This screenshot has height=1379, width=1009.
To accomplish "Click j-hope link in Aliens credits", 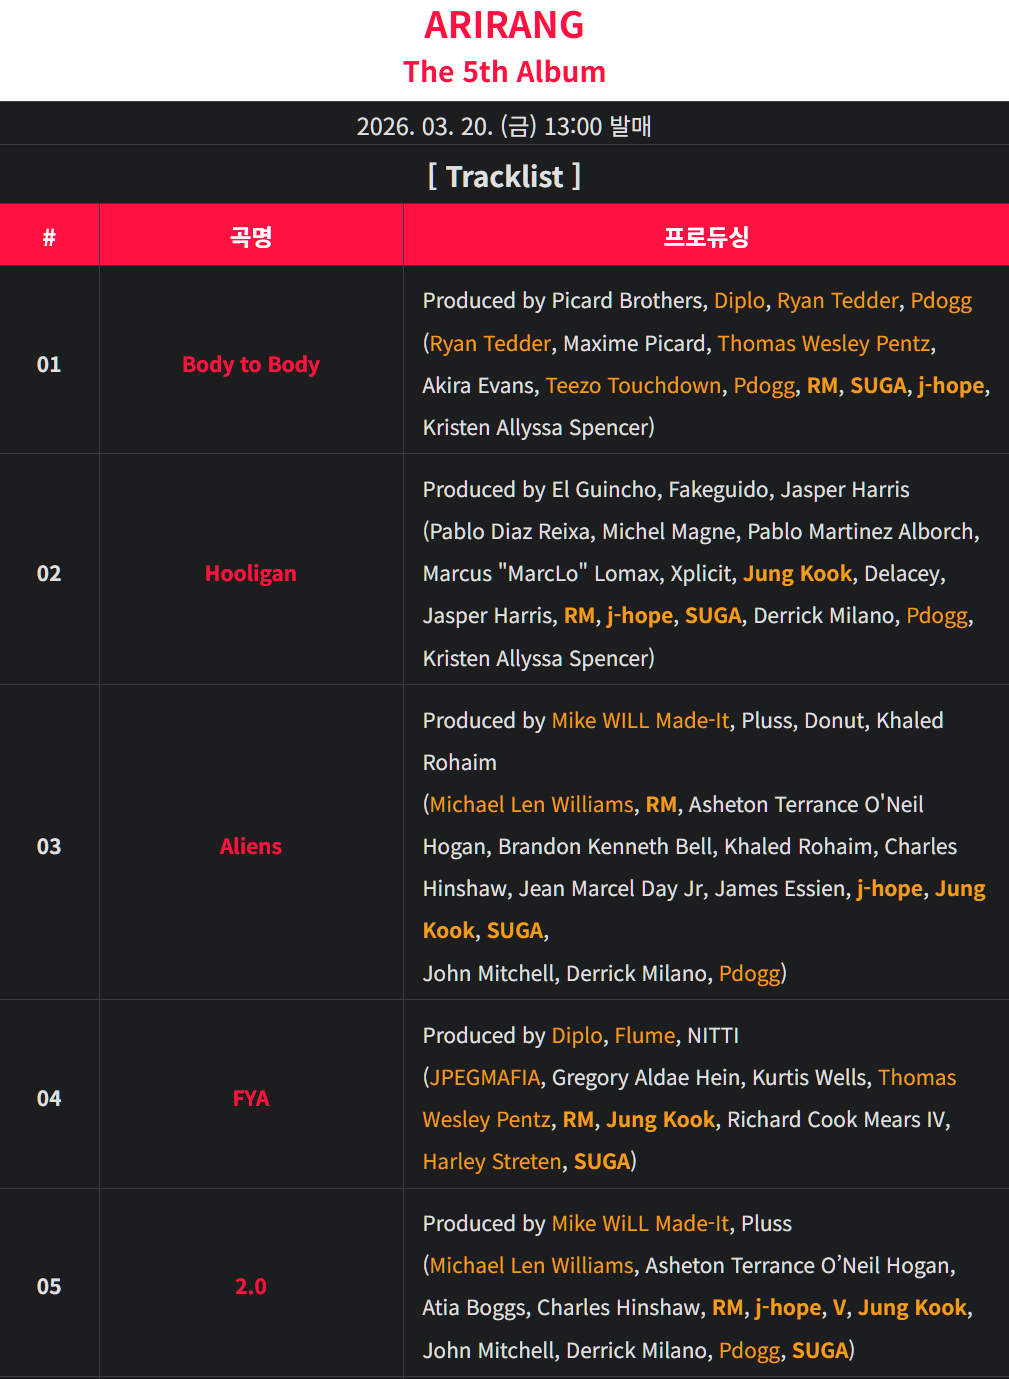I will pos(890,889).
